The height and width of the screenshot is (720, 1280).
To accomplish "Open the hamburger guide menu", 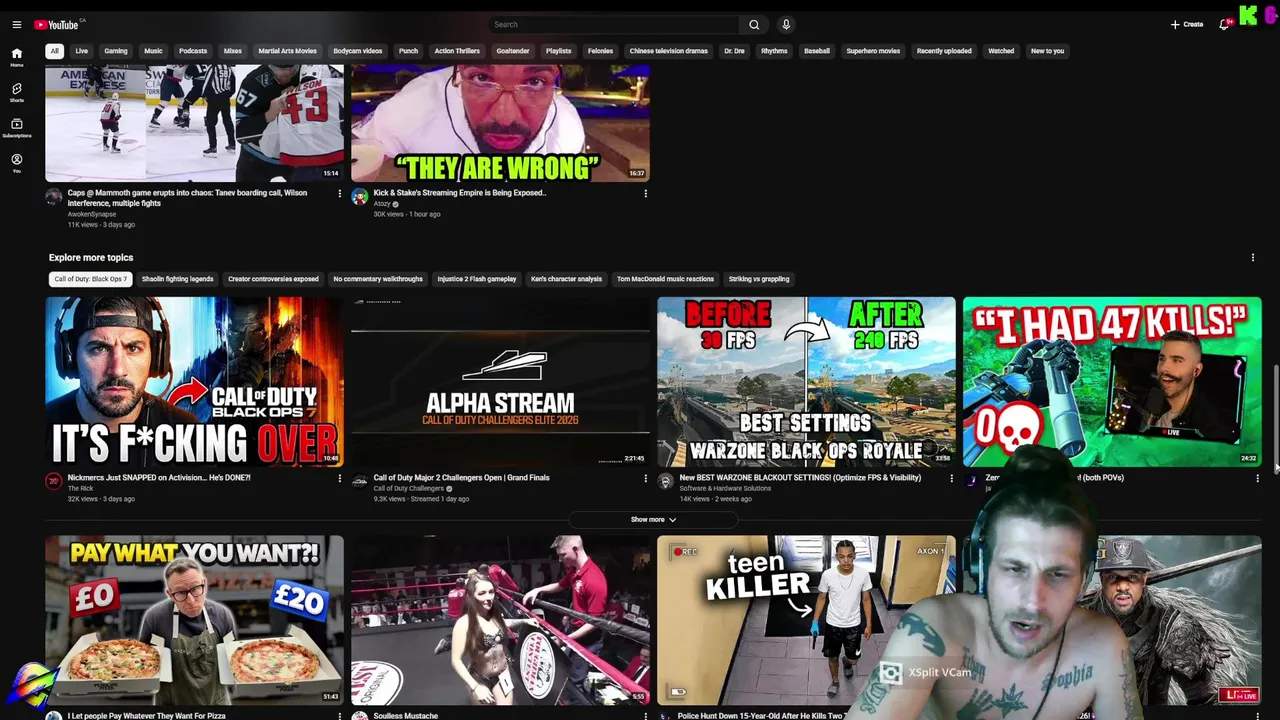I will (x=16, y=25).
